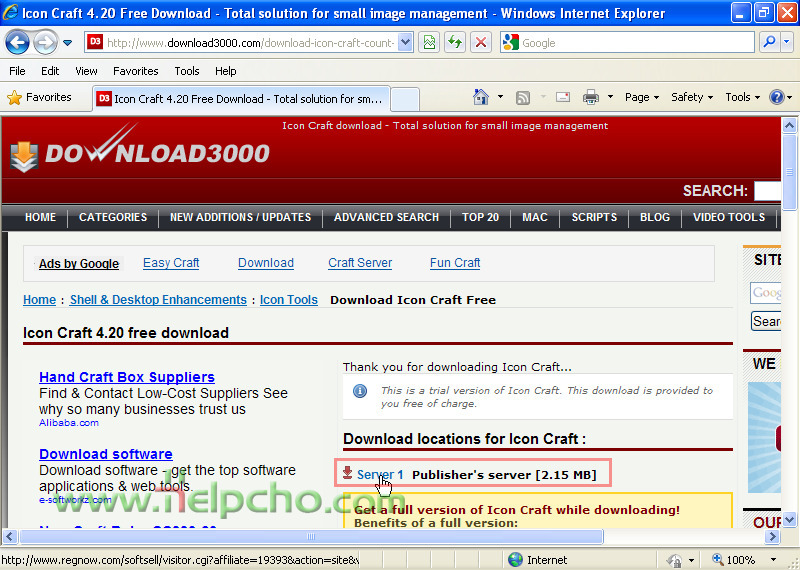
Task: Toggle Compatibility View broken-page icon
Action: (x=430, y=42)
